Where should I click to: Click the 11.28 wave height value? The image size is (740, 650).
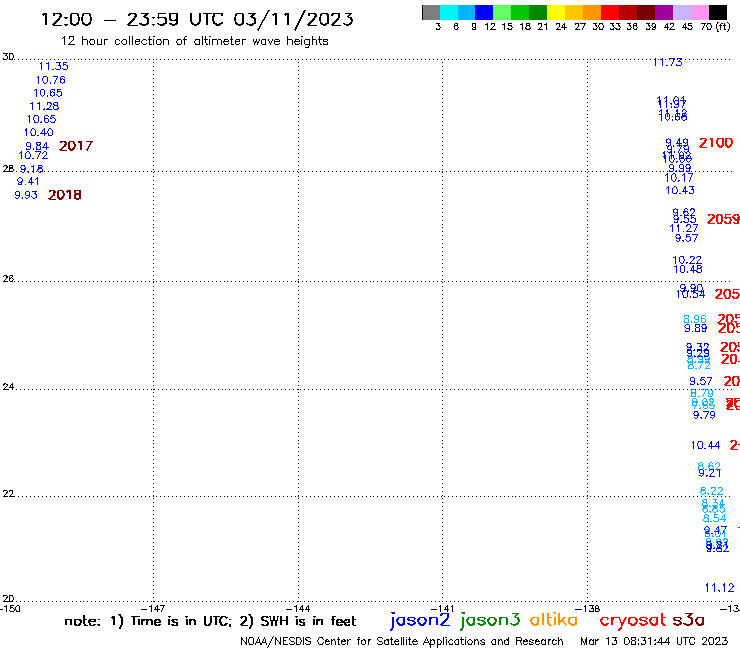click(44, 106)
